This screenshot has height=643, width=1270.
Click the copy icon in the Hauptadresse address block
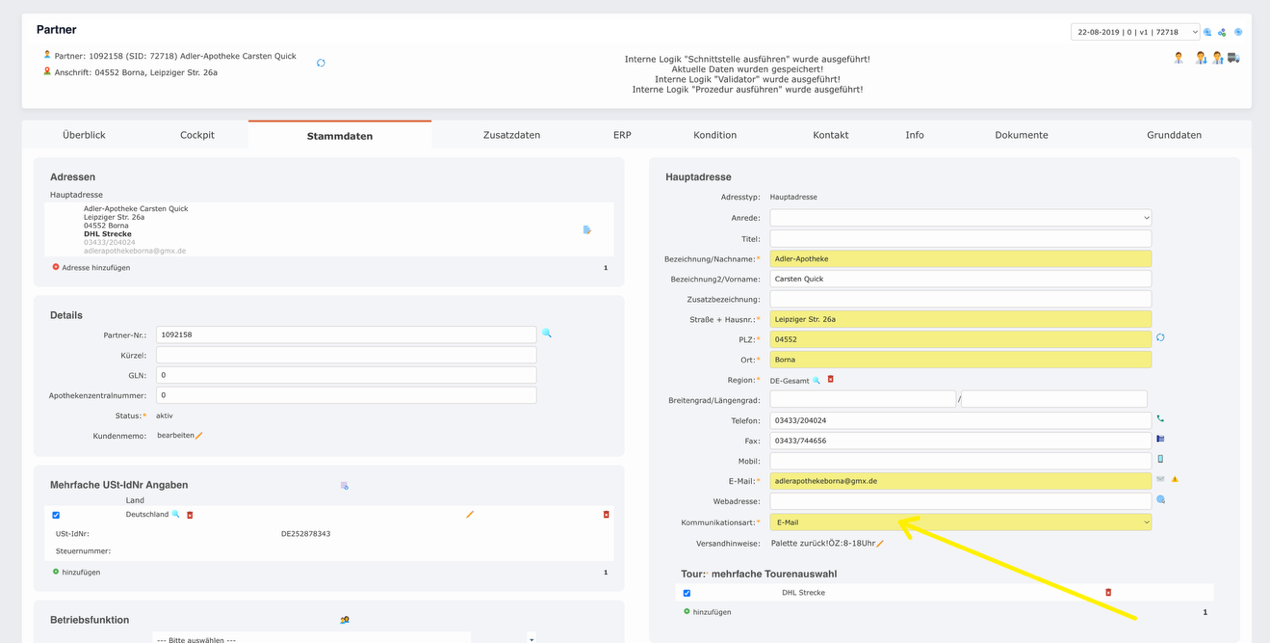[586, 228]
